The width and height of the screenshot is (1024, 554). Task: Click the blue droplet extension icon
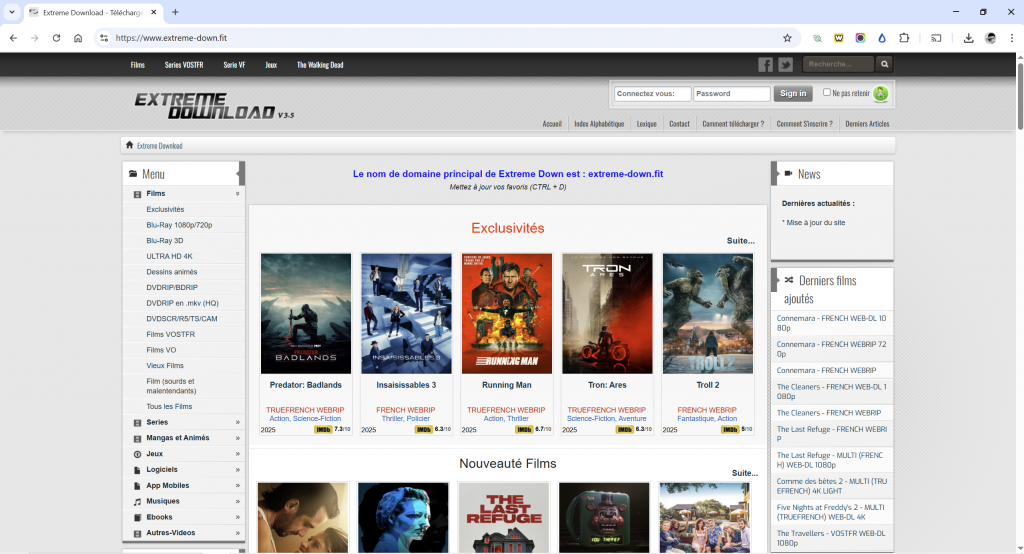pyautogui.click(x=882, y=38)
